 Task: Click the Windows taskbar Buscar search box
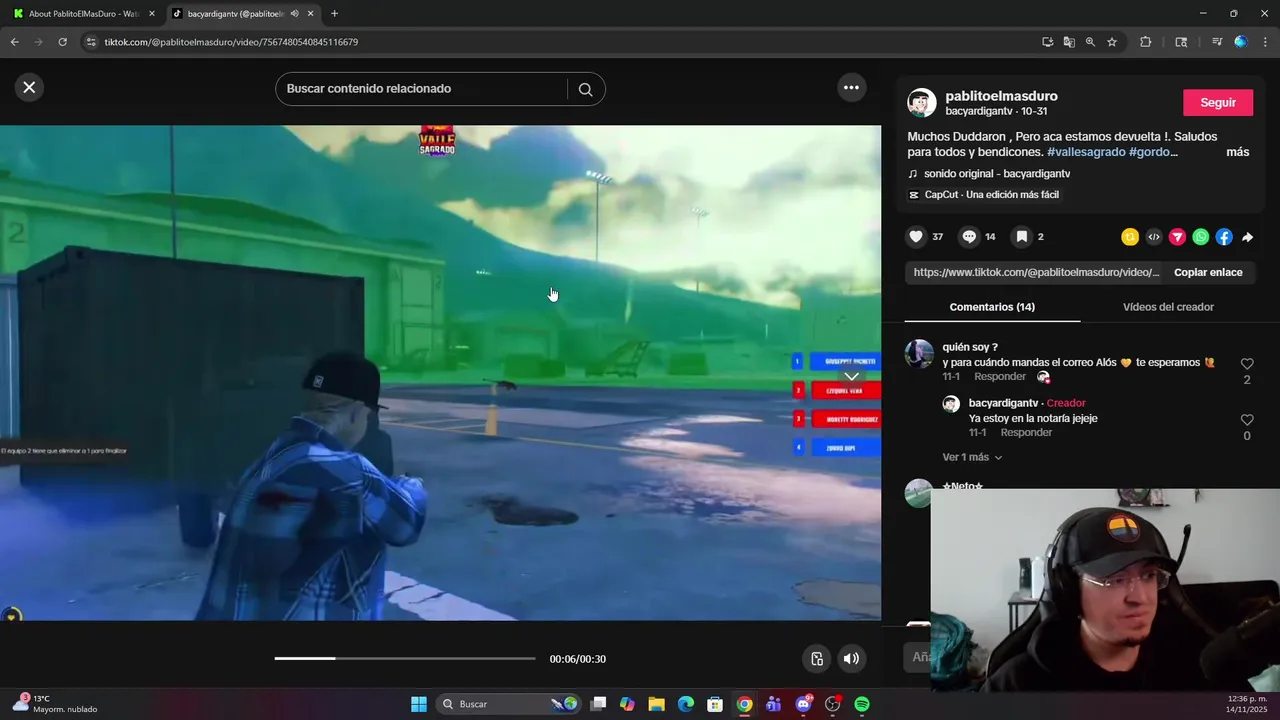[510, 704]
